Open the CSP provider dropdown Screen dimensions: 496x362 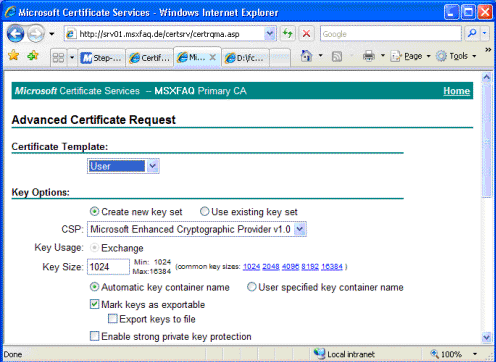pos(197,229)
